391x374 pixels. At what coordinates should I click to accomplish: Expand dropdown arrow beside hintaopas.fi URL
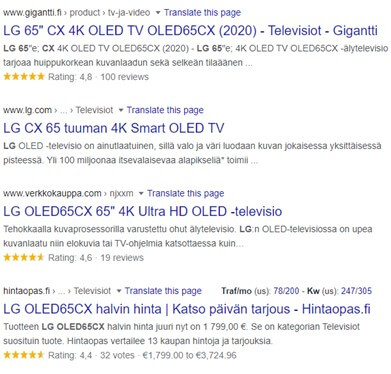[119, 291]
